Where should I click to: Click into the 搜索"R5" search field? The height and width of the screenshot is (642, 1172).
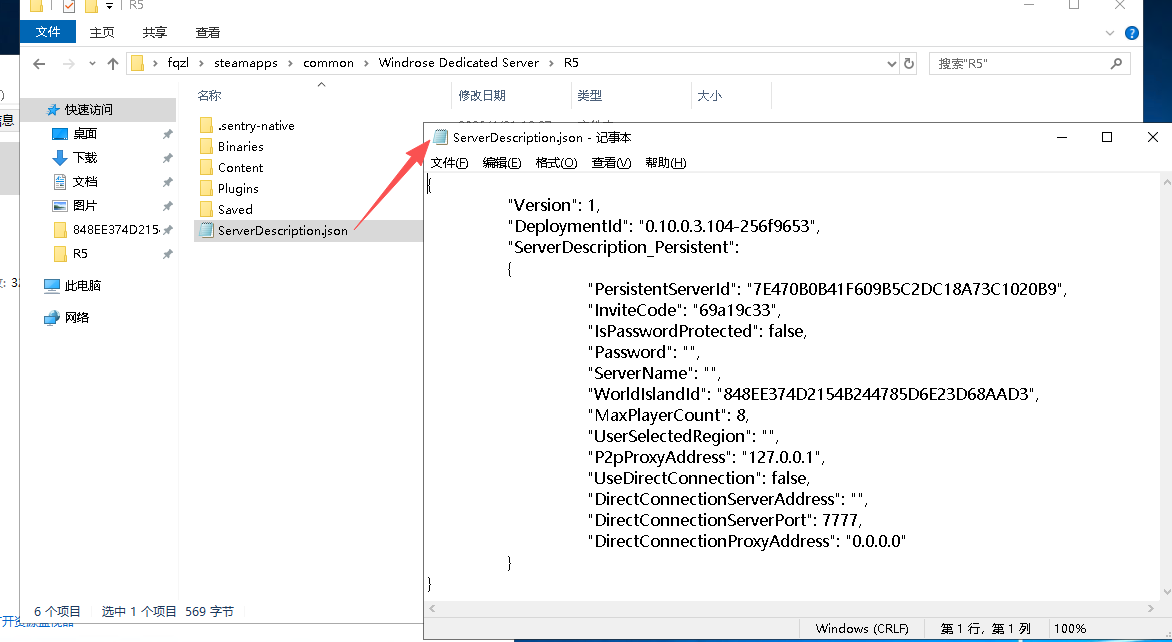(1018, 63)
